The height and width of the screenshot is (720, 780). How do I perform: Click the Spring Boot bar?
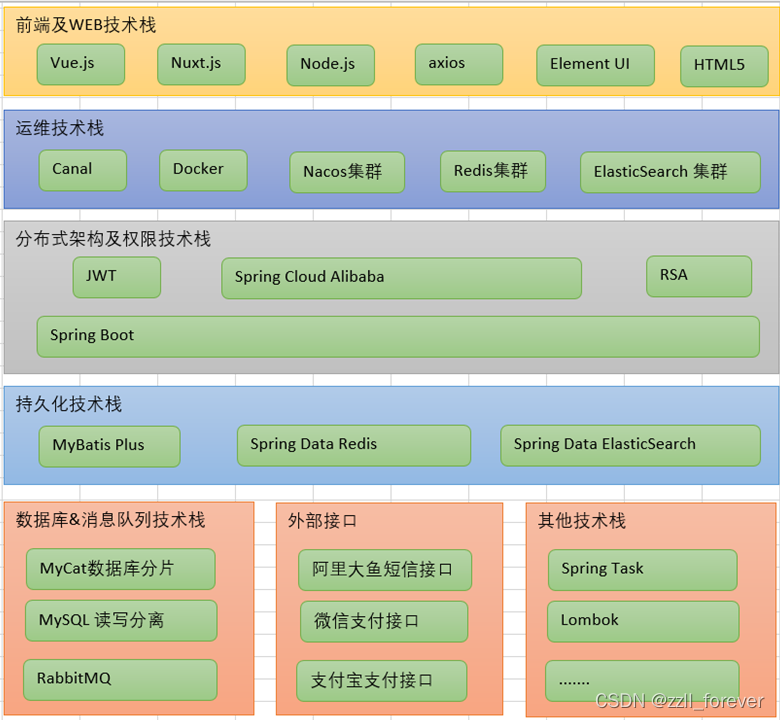(x=398, y=336)
